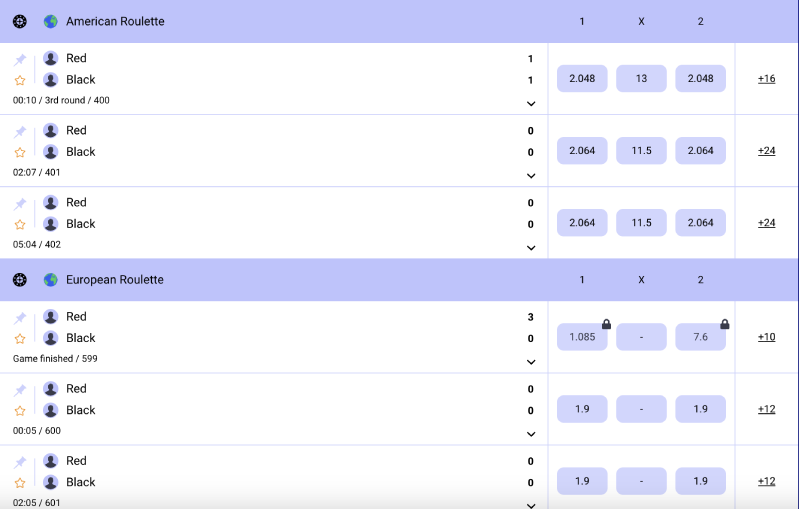Toggle favorite star on round 402 match
Viewport: 799px width, 509px height.
tap(20, 225)
